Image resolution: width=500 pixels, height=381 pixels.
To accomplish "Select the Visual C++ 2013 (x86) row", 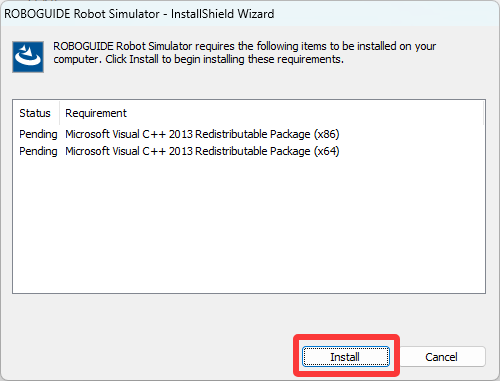I will 179,134.
